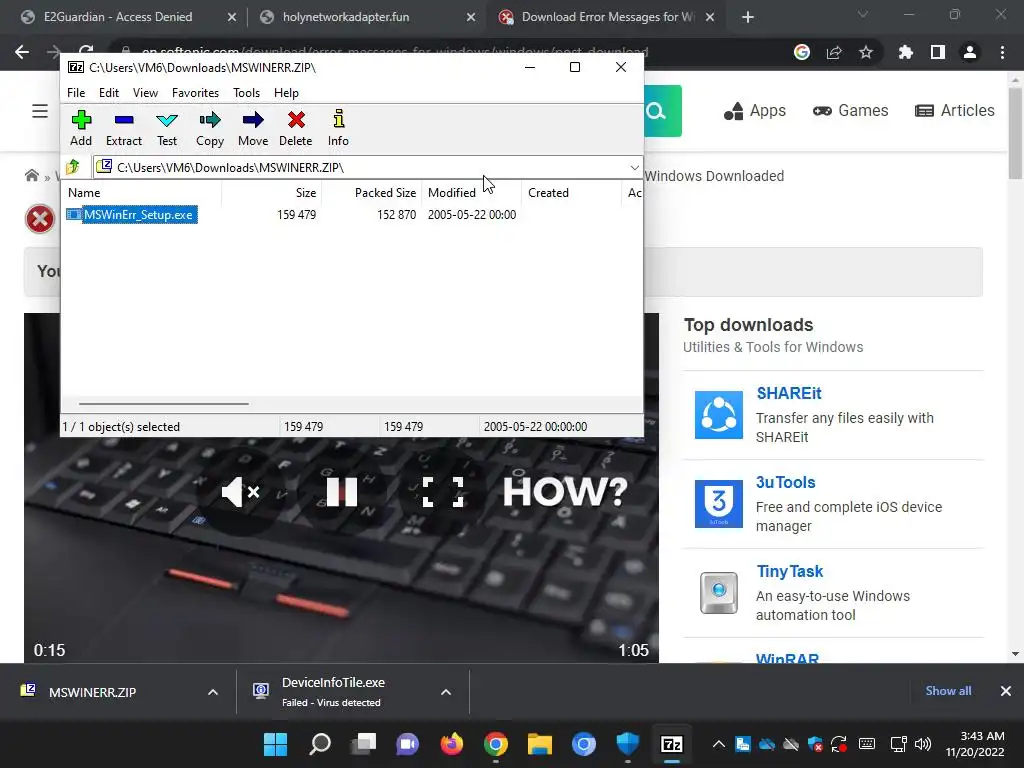
Task: Click the green Softonic search button
Action: pyautogui.click(x=662, y=111)
